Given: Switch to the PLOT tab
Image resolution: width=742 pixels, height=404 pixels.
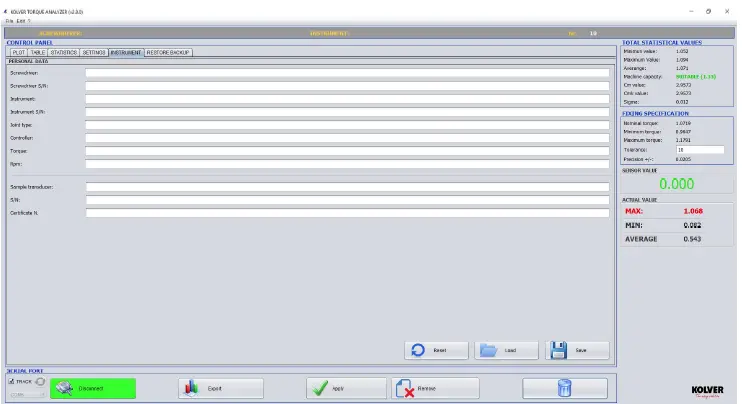Looking at the screenshot, I should click(18, 53).
